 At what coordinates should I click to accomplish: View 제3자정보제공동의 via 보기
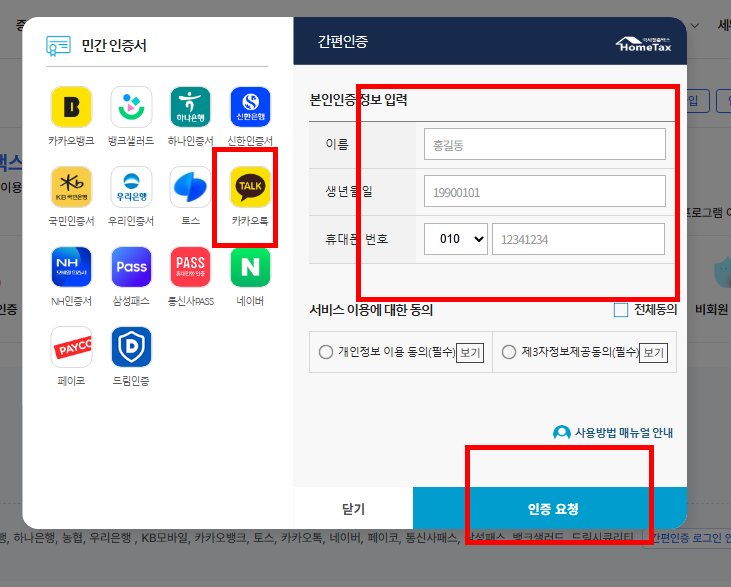(653, 352)
